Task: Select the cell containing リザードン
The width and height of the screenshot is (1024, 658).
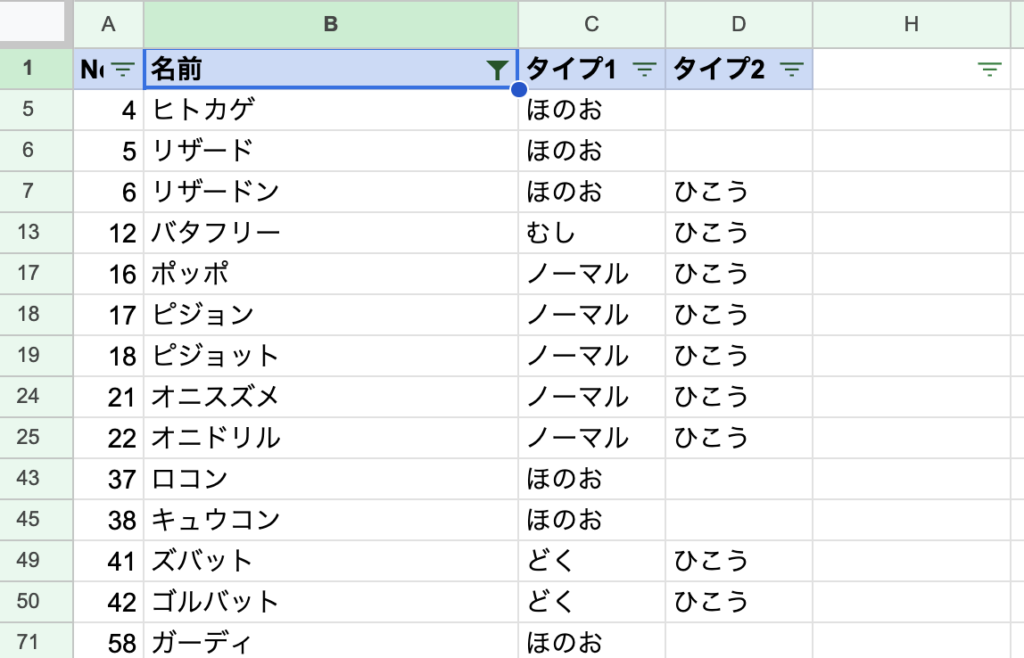Action: point(331,192)
